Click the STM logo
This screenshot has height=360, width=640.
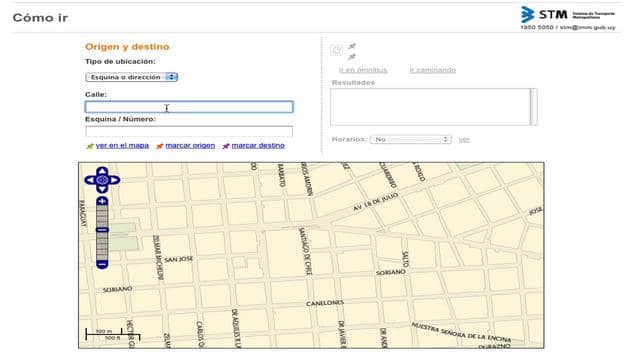tap(567, 15)
